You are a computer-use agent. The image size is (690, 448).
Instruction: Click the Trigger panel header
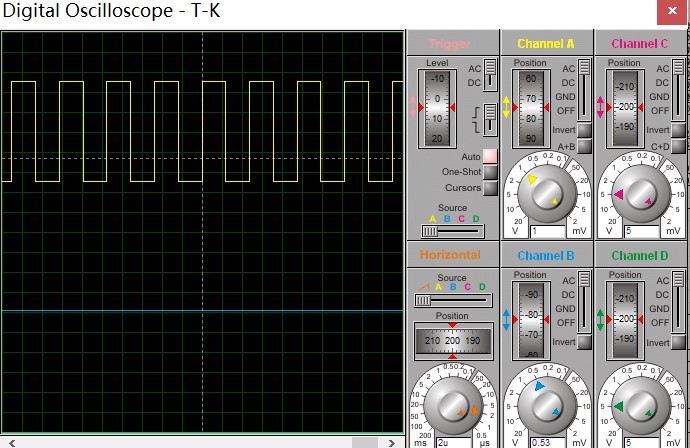click(450, 44)
